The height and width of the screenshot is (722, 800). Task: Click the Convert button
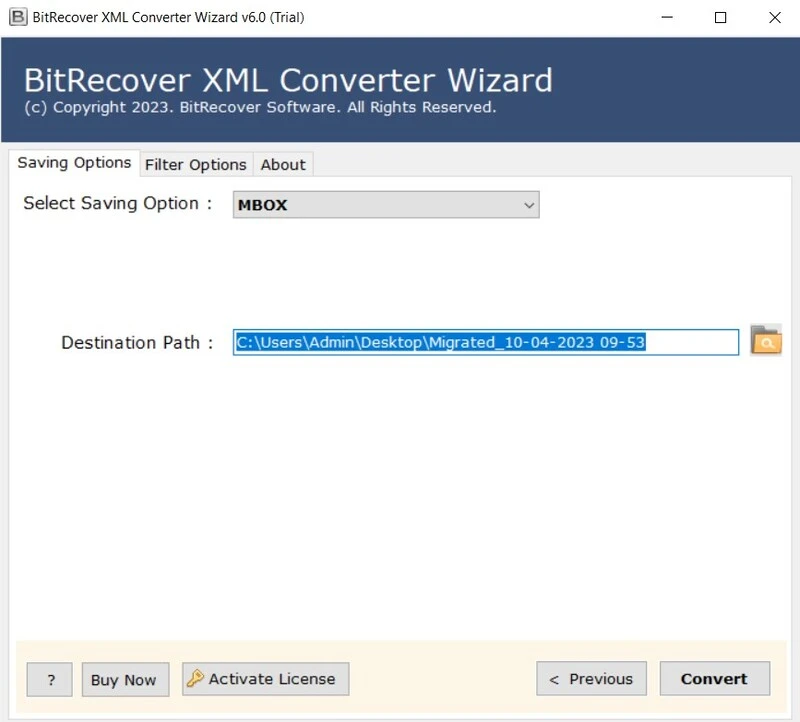pyautogui.click(x=714, y=679)
